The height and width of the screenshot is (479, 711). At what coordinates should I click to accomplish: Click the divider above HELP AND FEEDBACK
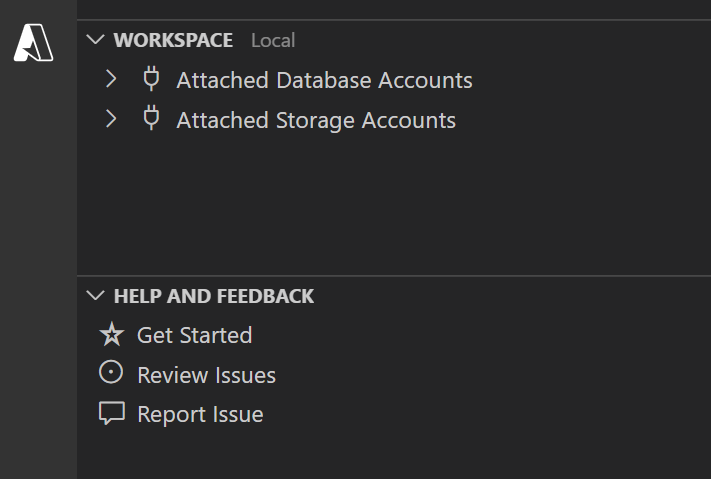pos(394,276)
